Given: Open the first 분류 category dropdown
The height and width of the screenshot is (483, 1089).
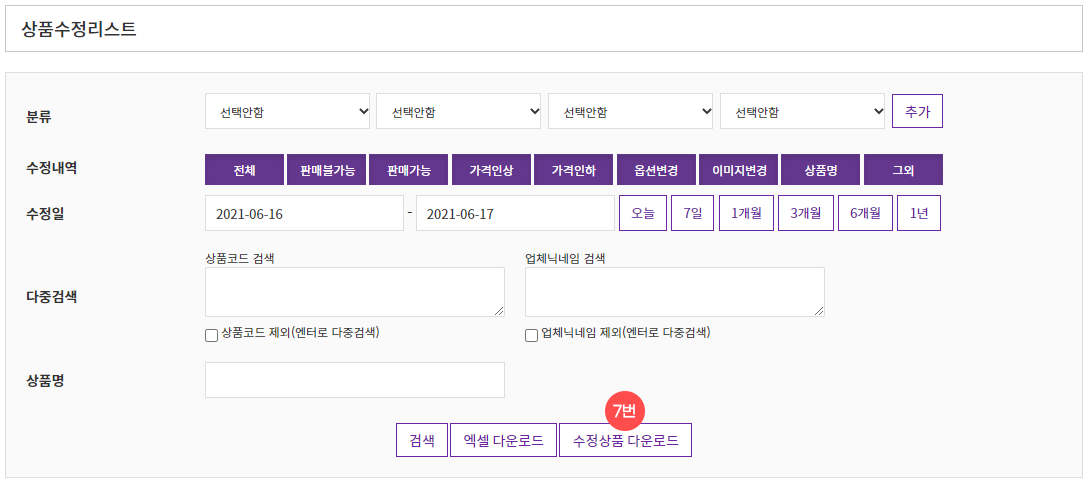Looking at the screenshot, I should pos(288,111).
